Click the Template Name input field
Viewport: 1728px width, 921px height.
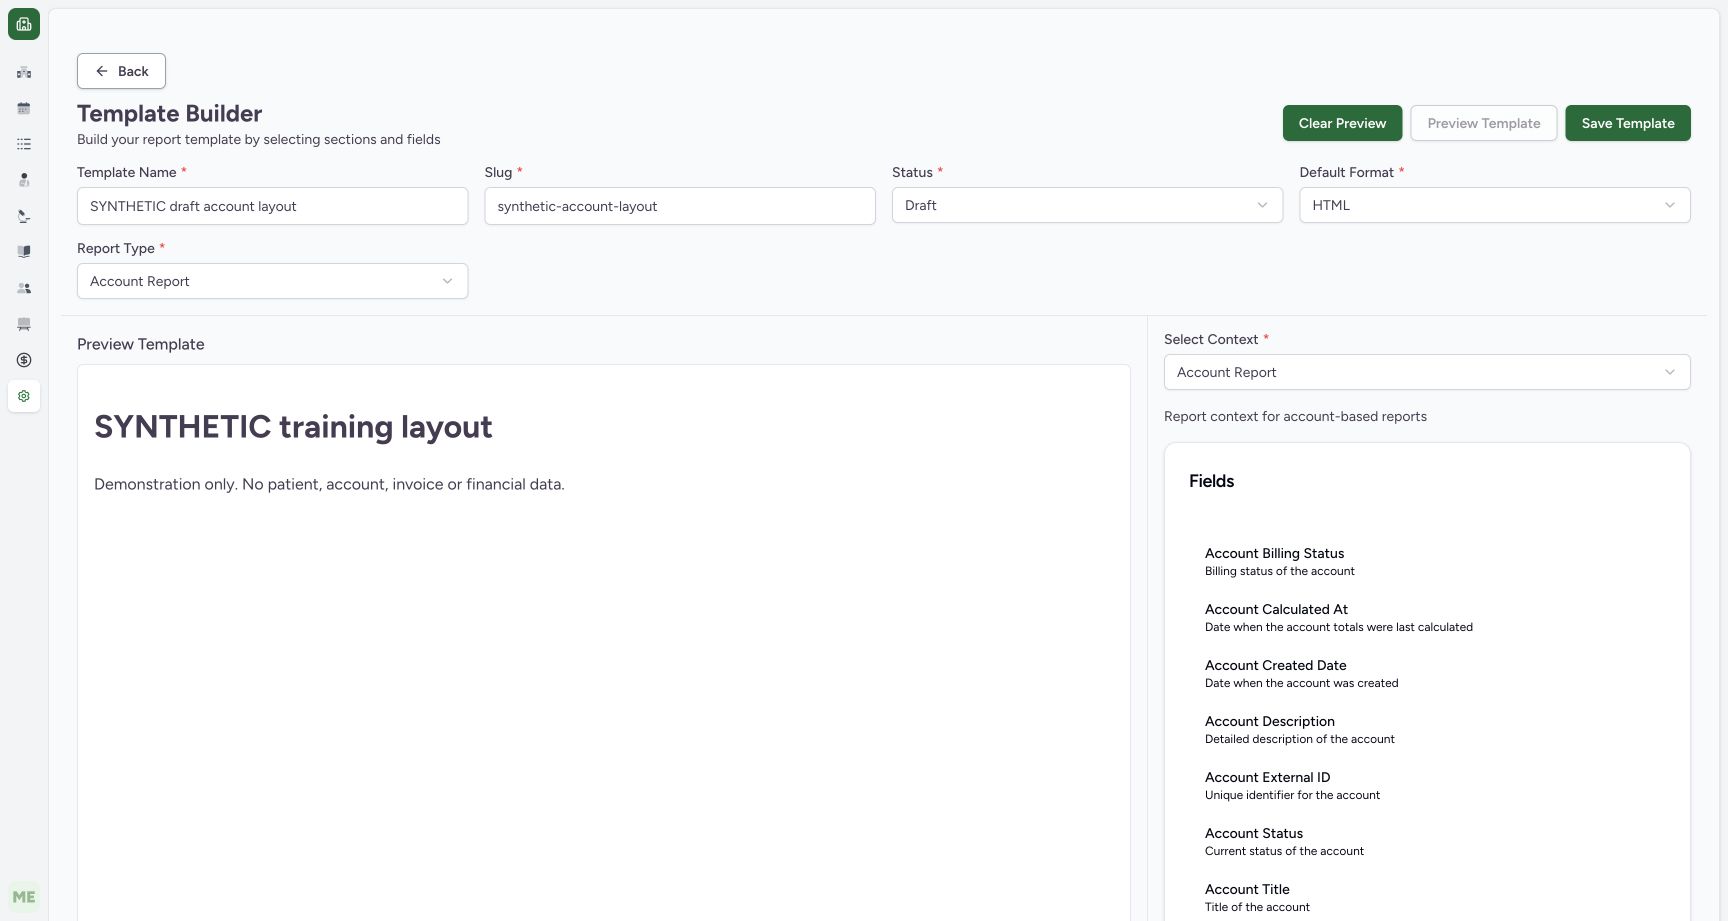[272, 206]
